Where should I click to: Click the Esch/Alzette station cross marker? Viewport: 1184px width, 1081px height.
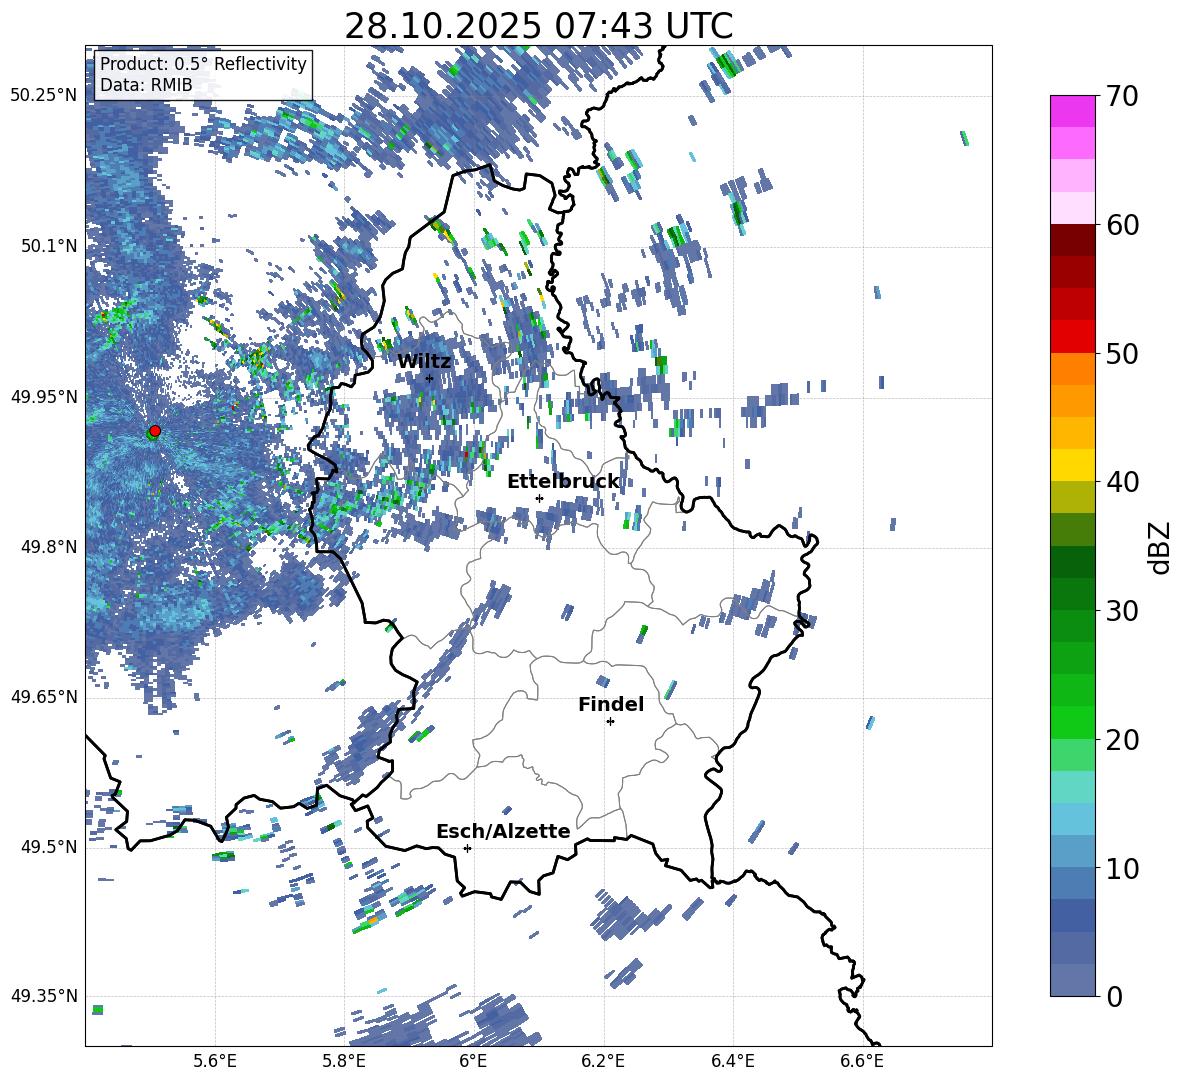[467, 848]
